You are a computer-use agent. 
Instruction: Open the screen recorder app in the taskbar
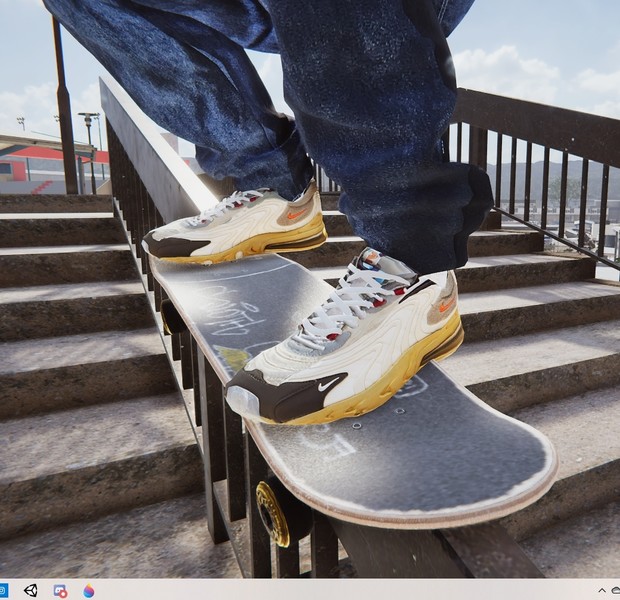point(60,591)
